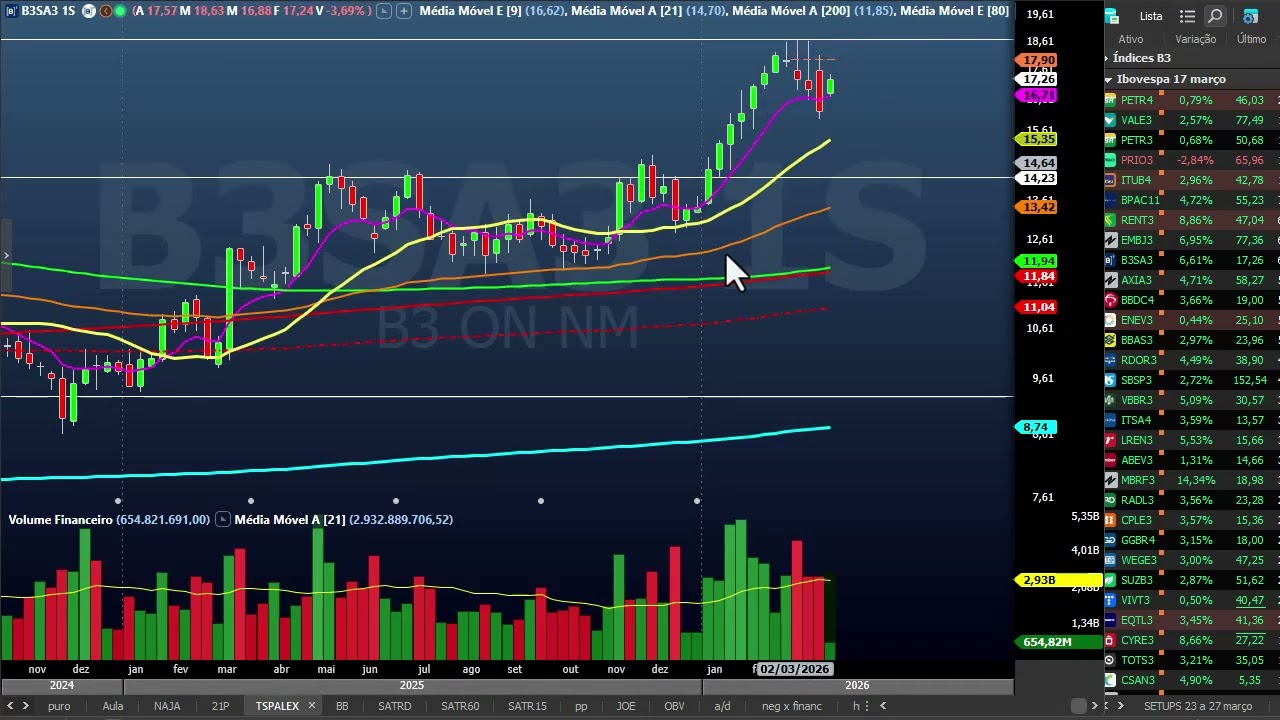The width and height of the screenshot is (1280, 720).
Task: Click the round B3 icon after '1S' label
Action: point(88,11)
